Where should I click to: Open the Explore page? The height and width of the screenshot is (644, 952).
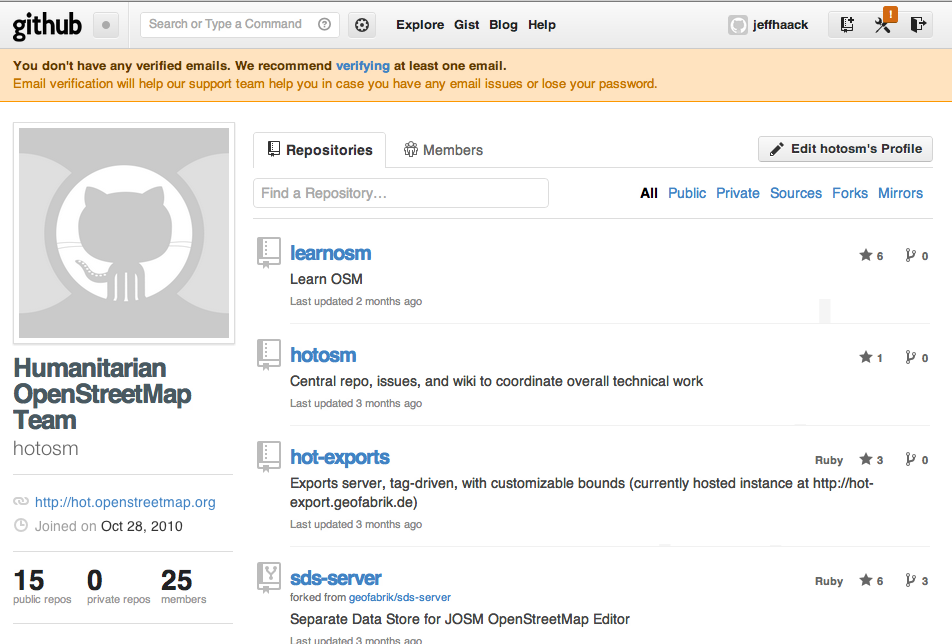(419, 24)
